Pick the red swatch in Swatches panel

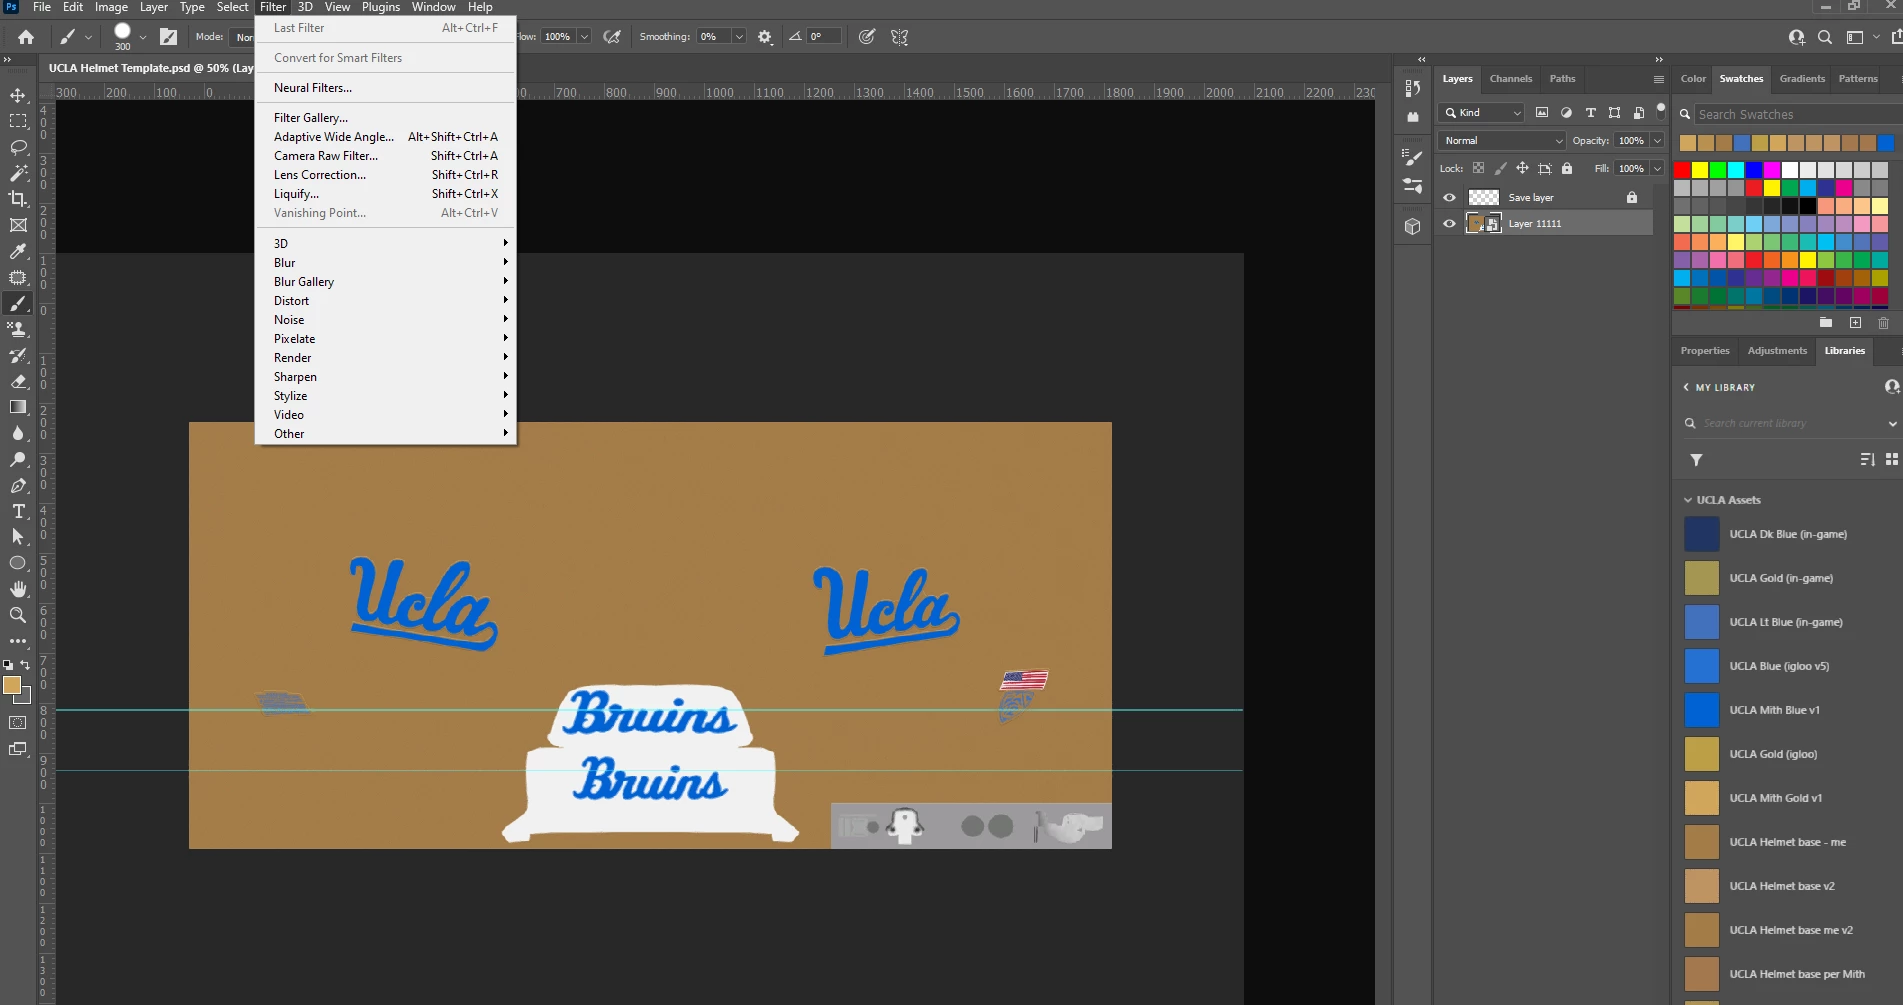[1682, 169]
